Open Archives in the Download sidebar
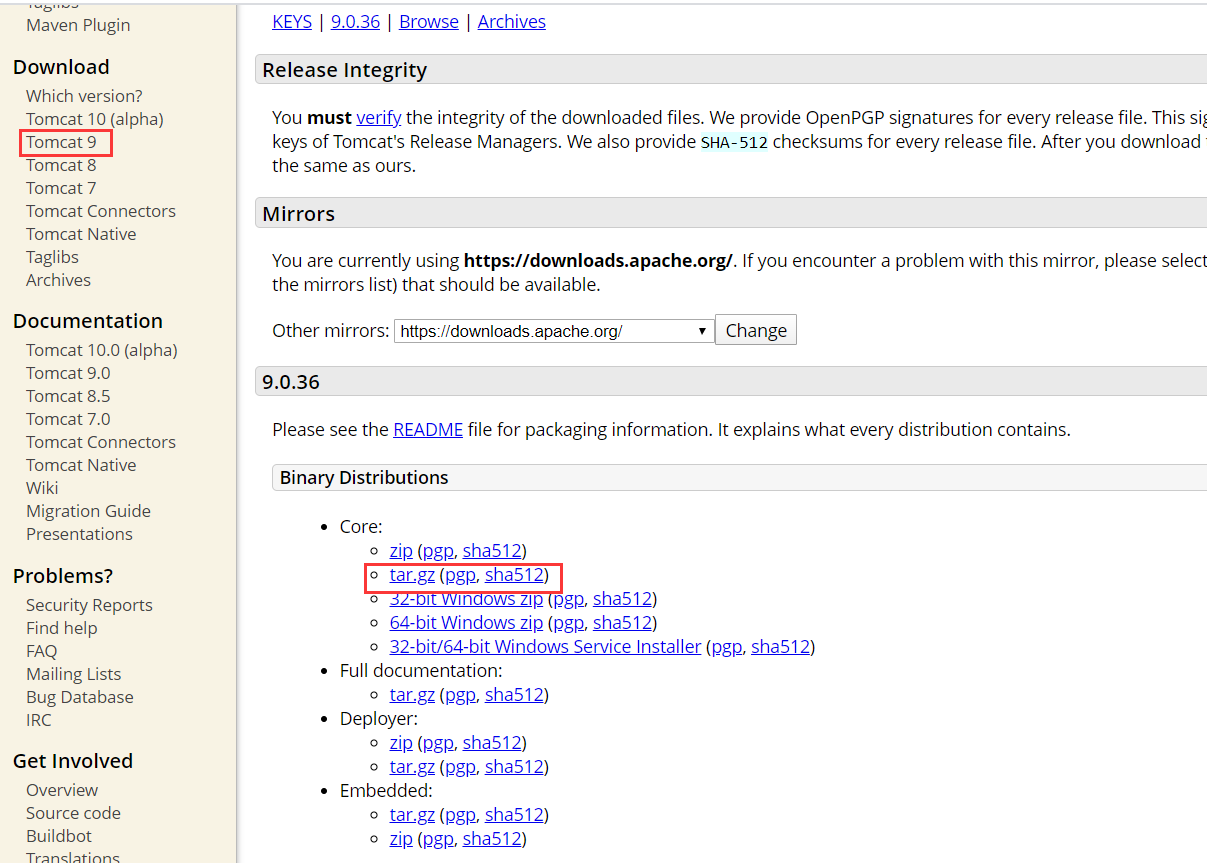1207x863 pixels. pyautogui.click(x=58, y=280)
